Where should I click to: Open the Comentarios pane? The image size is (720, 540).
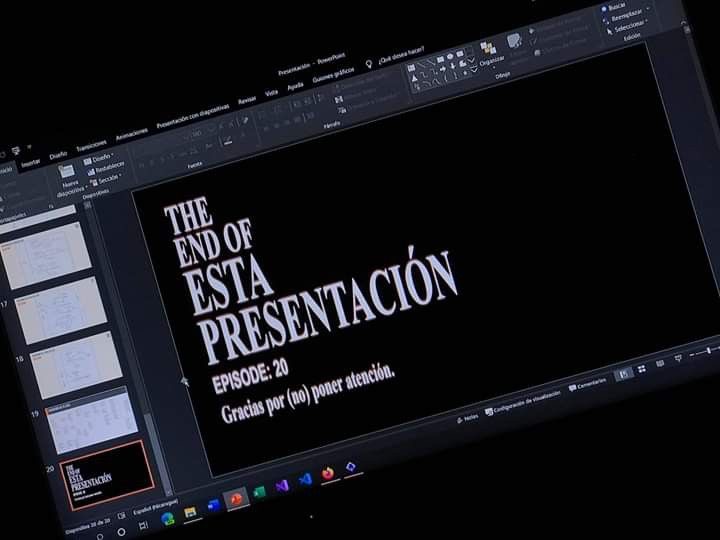coord(587,384)
